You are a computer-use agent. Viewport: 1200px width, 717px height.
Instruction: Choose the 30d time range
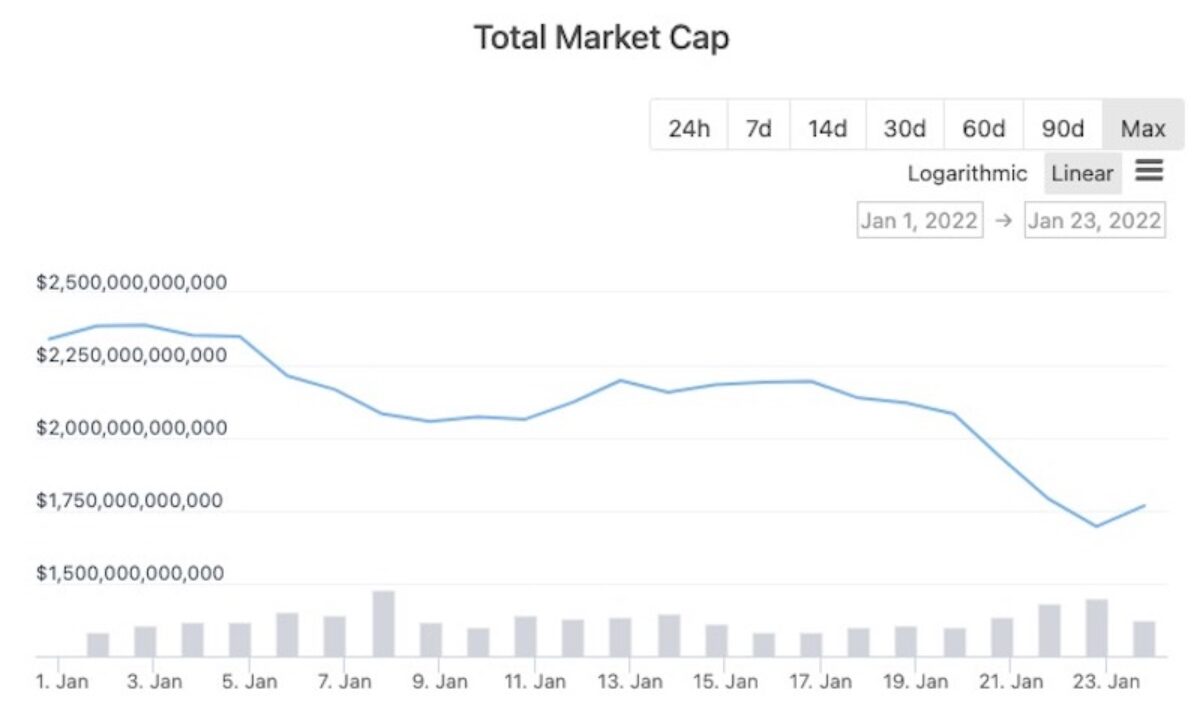point(905,128)
